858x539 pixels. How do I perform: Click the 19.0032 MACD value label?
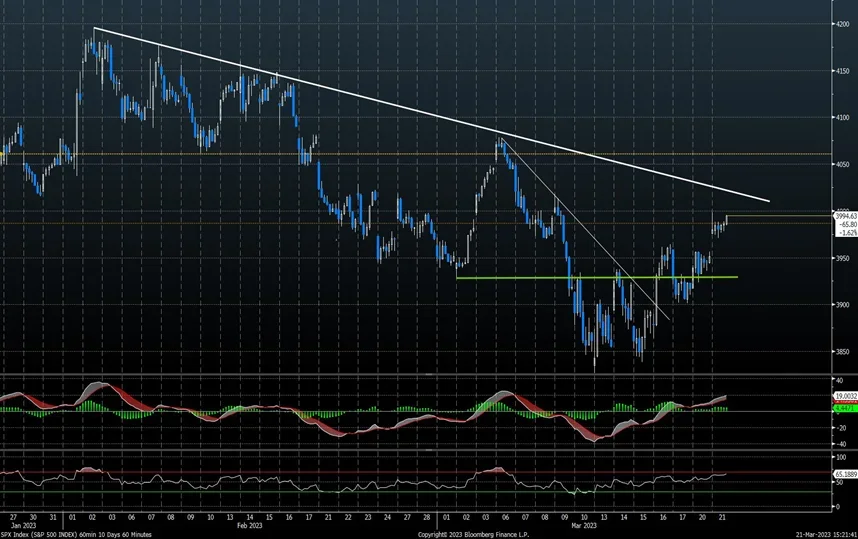845,397
